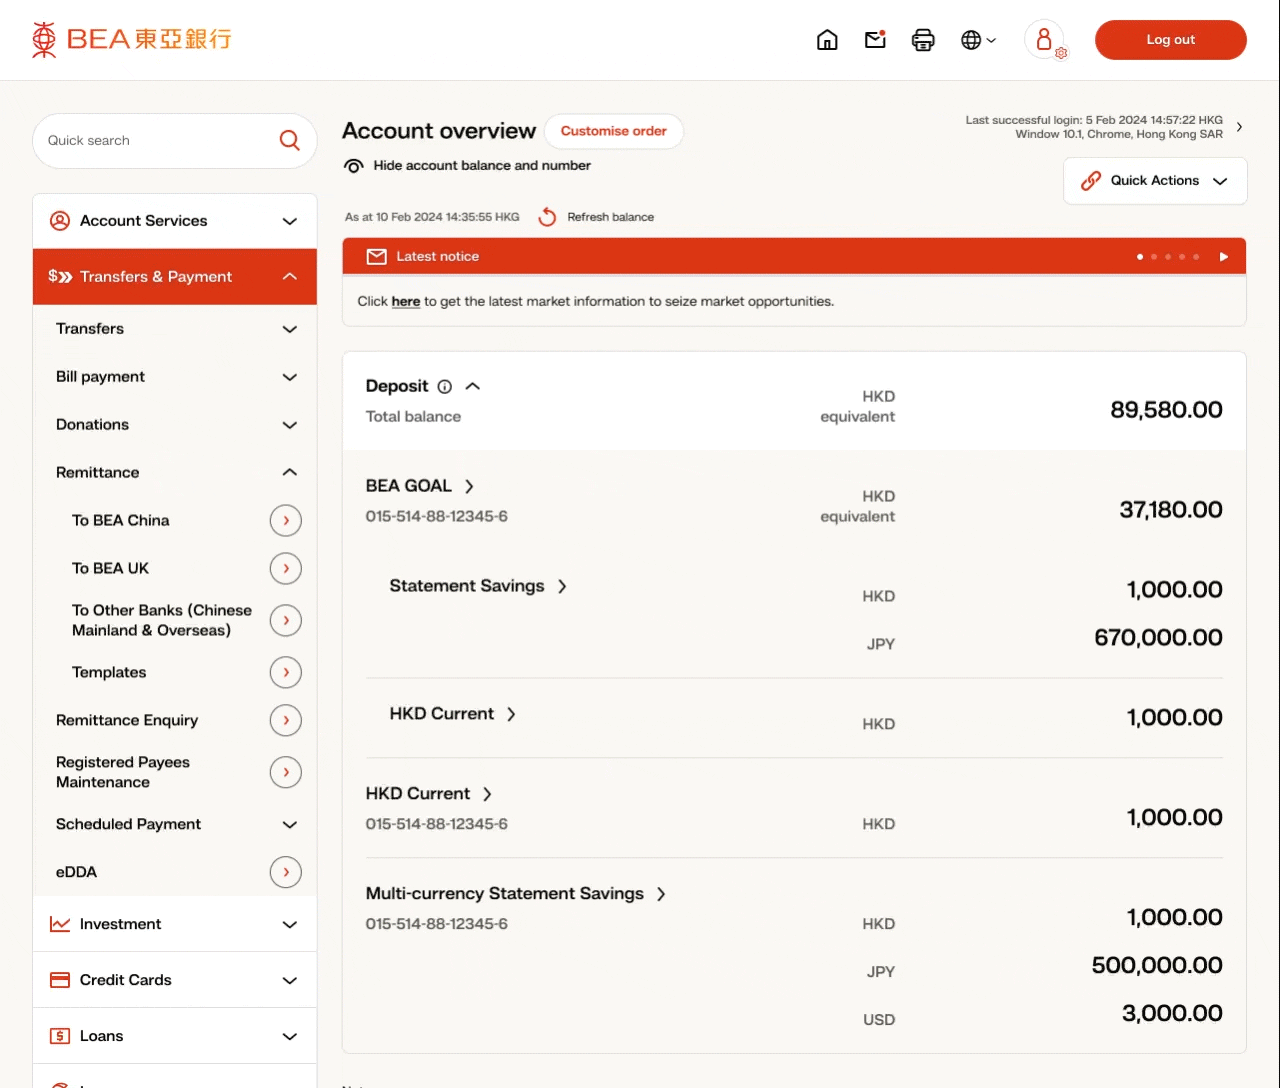Click the 500,000.00 JPY balance
Image resolution: width=1280 pixels, height=1088 pixels.
1157,966
